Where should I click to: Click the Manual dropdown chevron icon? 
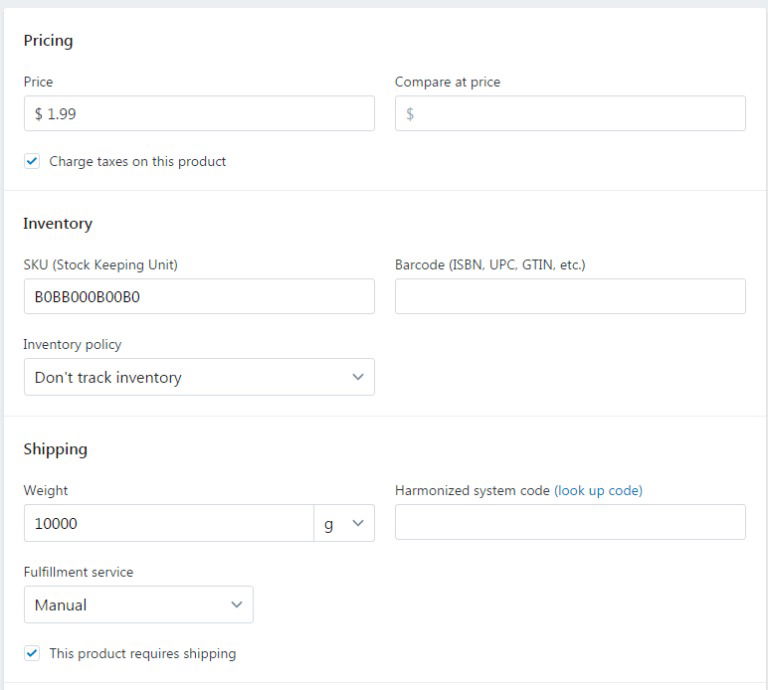pyautogui.click(x=237, y=605)
